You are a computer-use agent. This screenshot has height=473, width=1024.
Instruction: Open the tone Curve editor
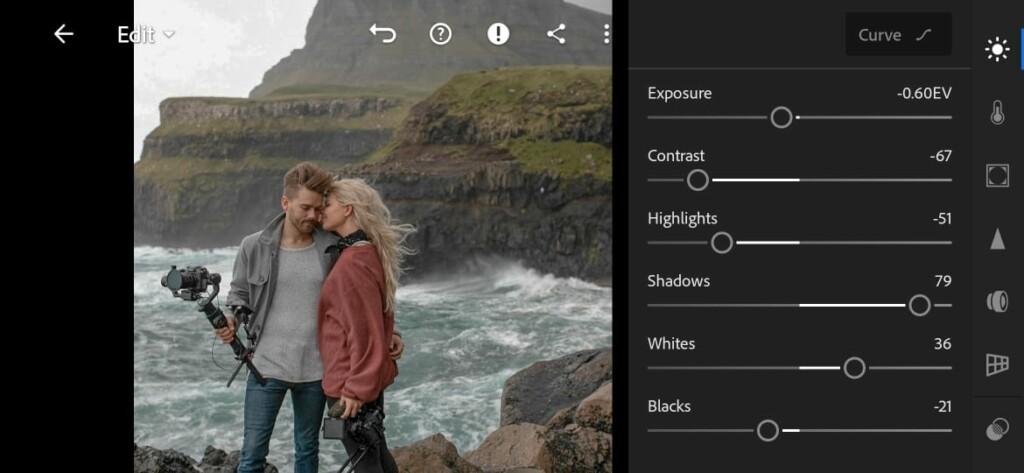(x=898, y=34)
